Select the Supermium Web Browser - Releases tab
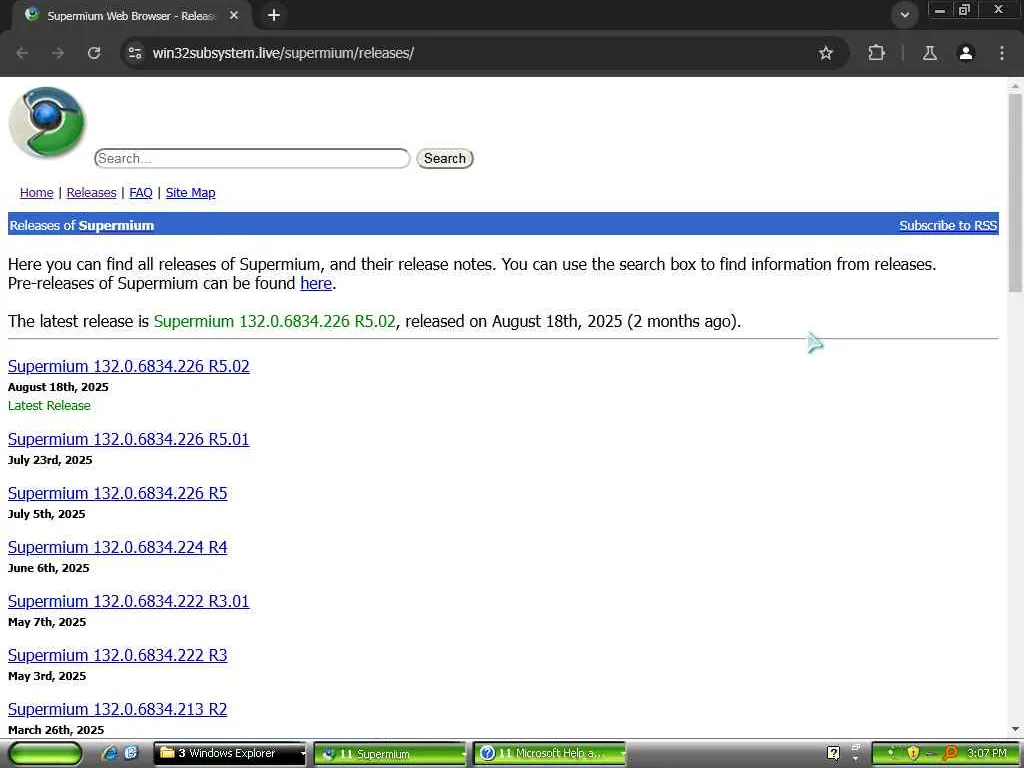Viewport: 1024px width, 768px height. 131,16
